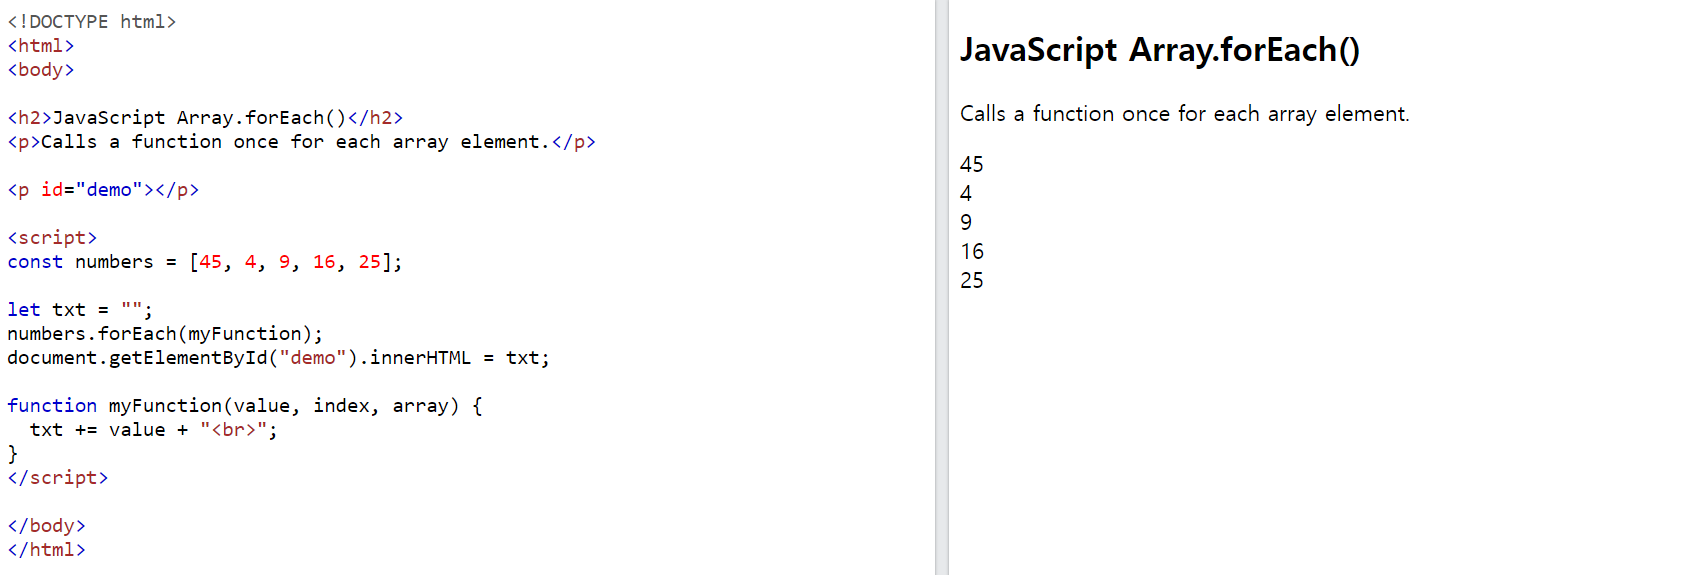This screenshot has width=1701, height=575.
Task: Click the <h2> heading code line
Action: point(205,117)
